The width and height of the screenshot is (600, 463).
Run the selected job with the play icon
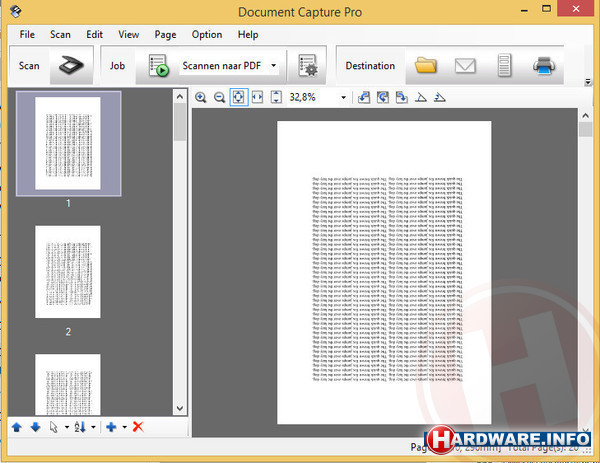click(x=158, y=65)
